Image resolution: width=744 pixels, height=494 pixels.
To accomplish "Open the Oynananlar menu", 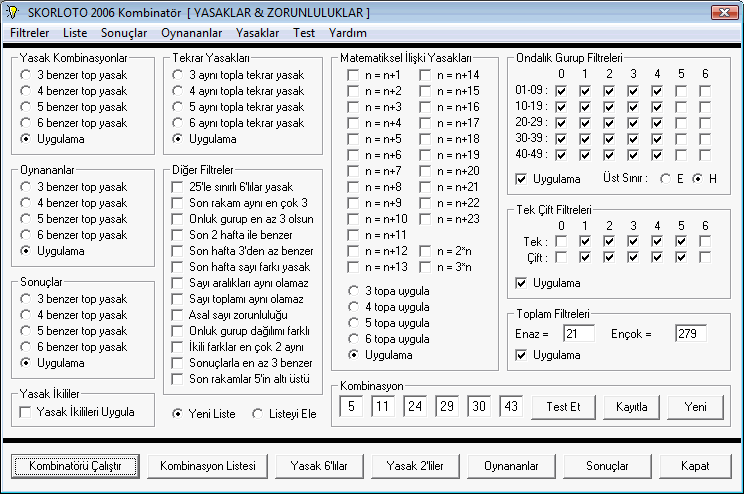I will [193, 32].
